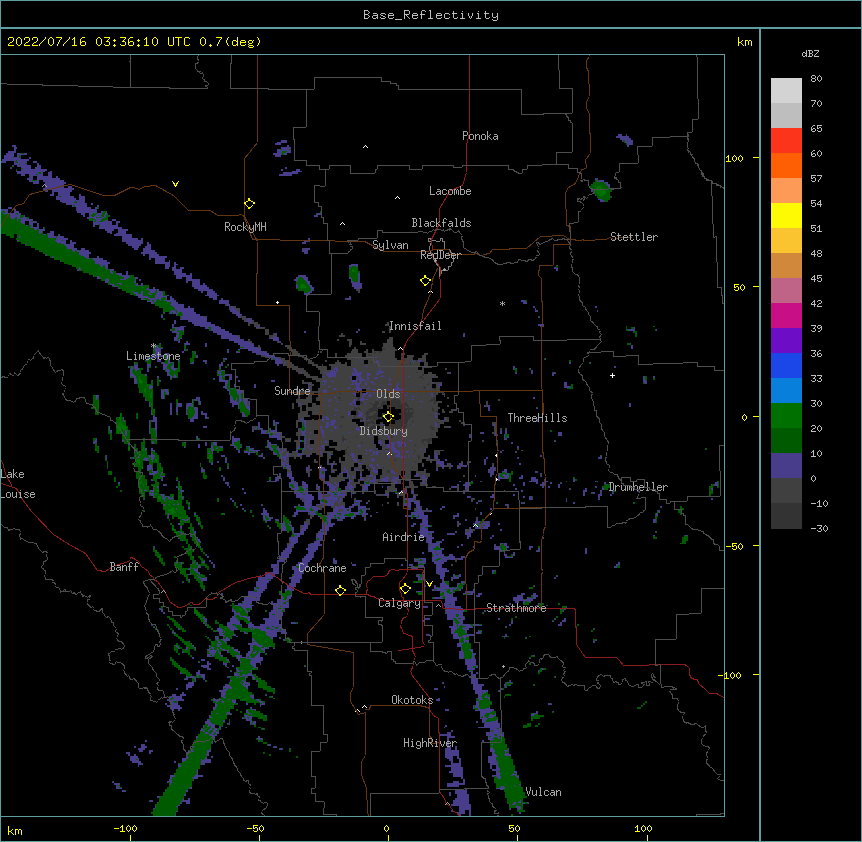Viewport: 862px width, 842px height.
Task: Click the yellow diamond marker below RedDeer
Action: click(x=426, y=281)
